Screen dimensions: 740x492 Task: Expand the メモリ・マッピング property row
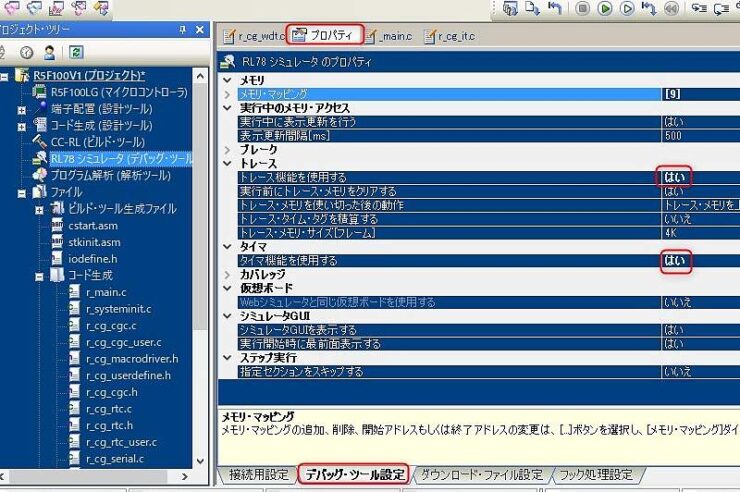[x=228, y=94]
